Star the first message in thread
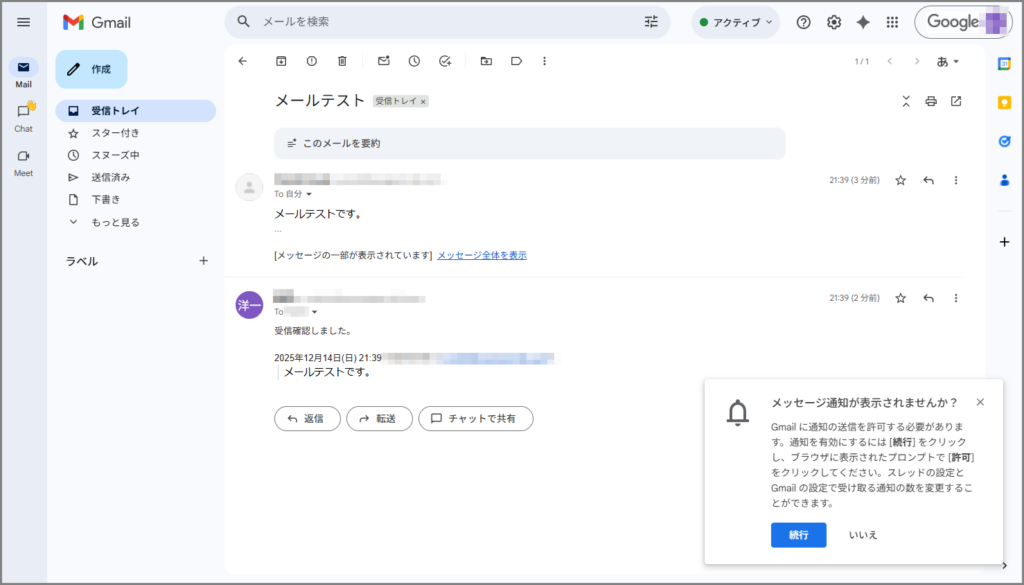This screenshot has width=1024, height=585. click(900, 180)
